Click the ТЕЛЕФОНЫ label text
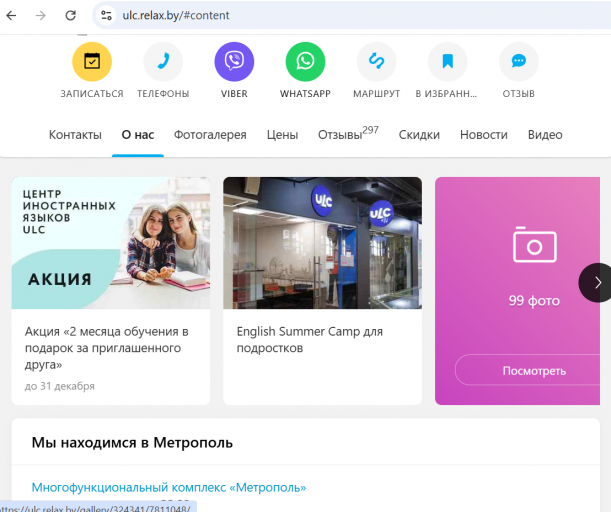 (x=163, y=94)
